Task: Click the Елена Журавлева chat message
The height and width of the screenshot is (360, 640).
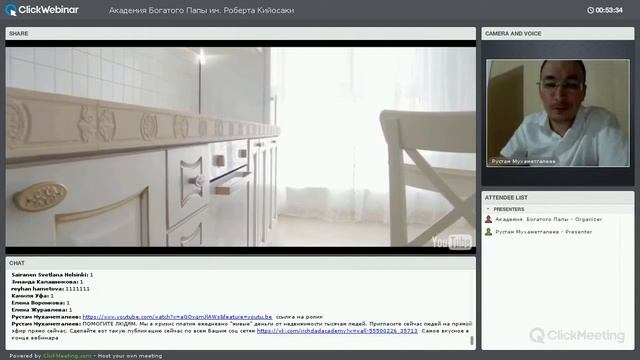Action: tap(42, 310)
